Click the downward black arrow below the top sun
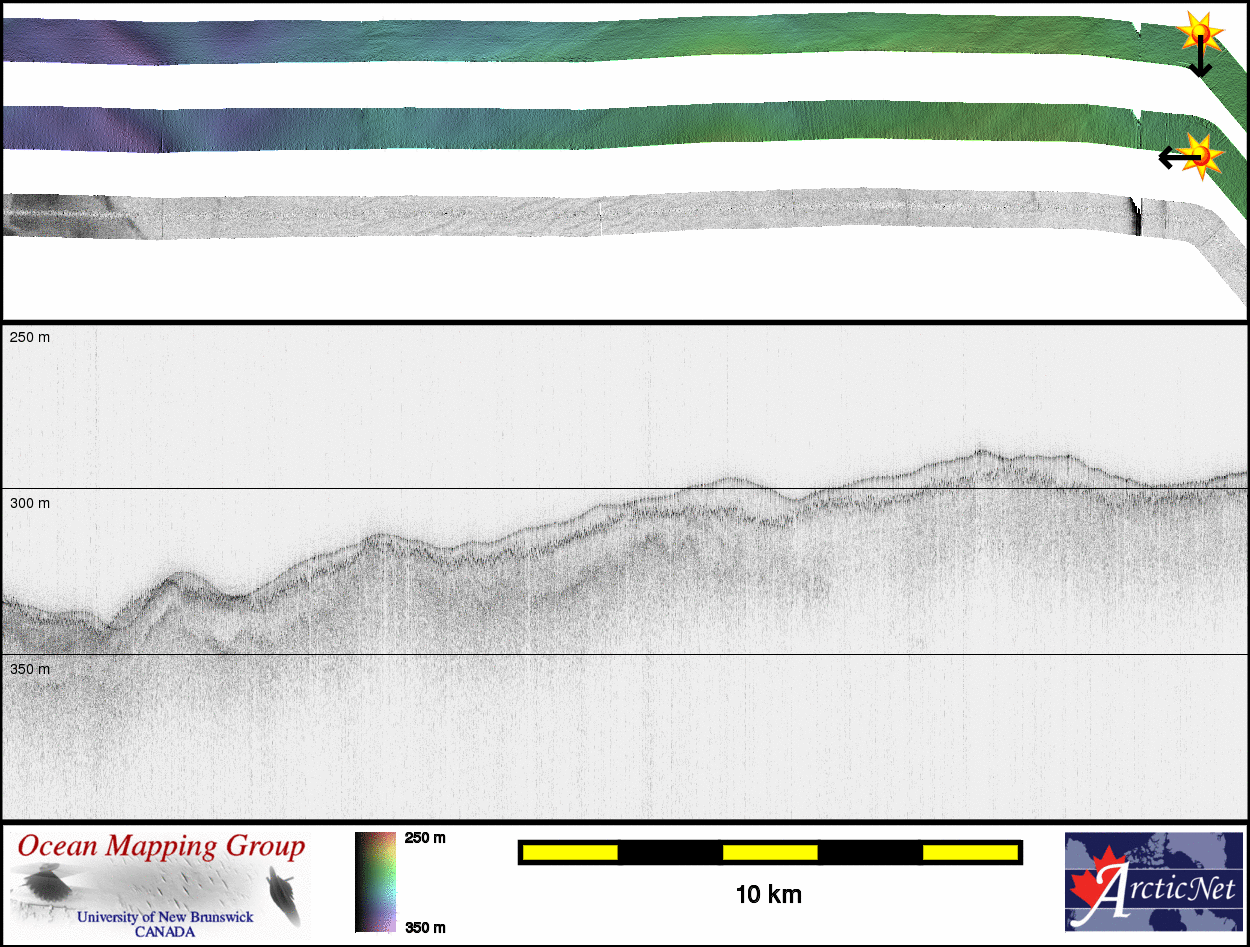Image resolution: width=1250 pixels, height=947 pixels. coord(1199,64)
